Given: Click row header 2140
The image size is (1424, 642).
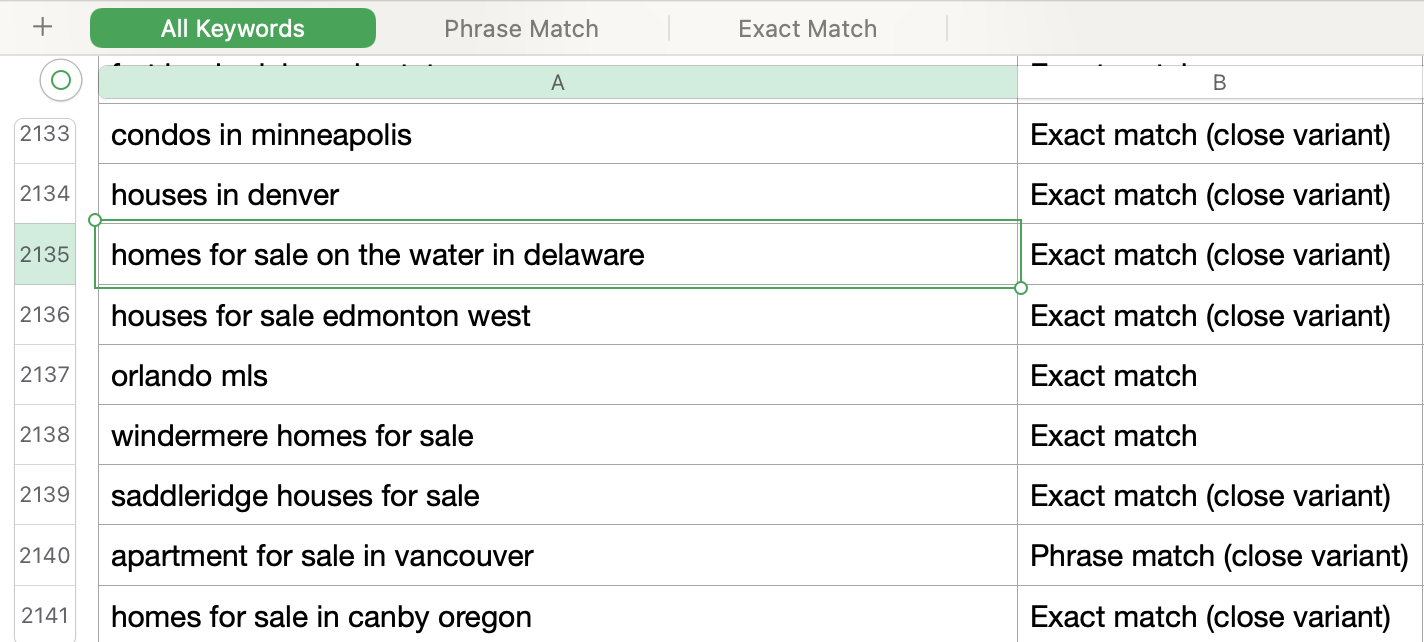Looking at the screenshot, I should (x=45, y=555).
